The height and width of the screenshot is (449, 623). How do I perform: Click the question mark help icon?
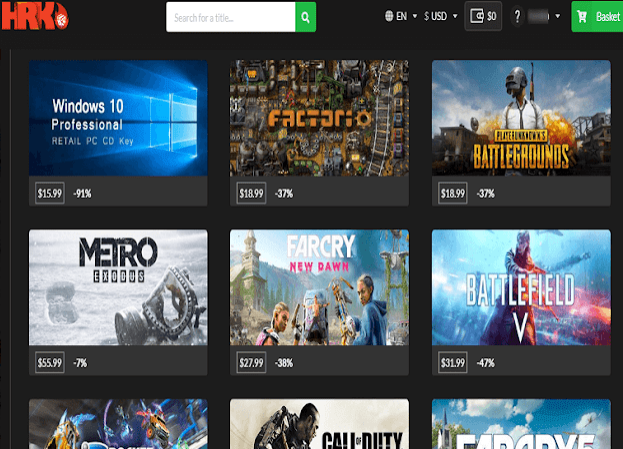pos(517,17)
